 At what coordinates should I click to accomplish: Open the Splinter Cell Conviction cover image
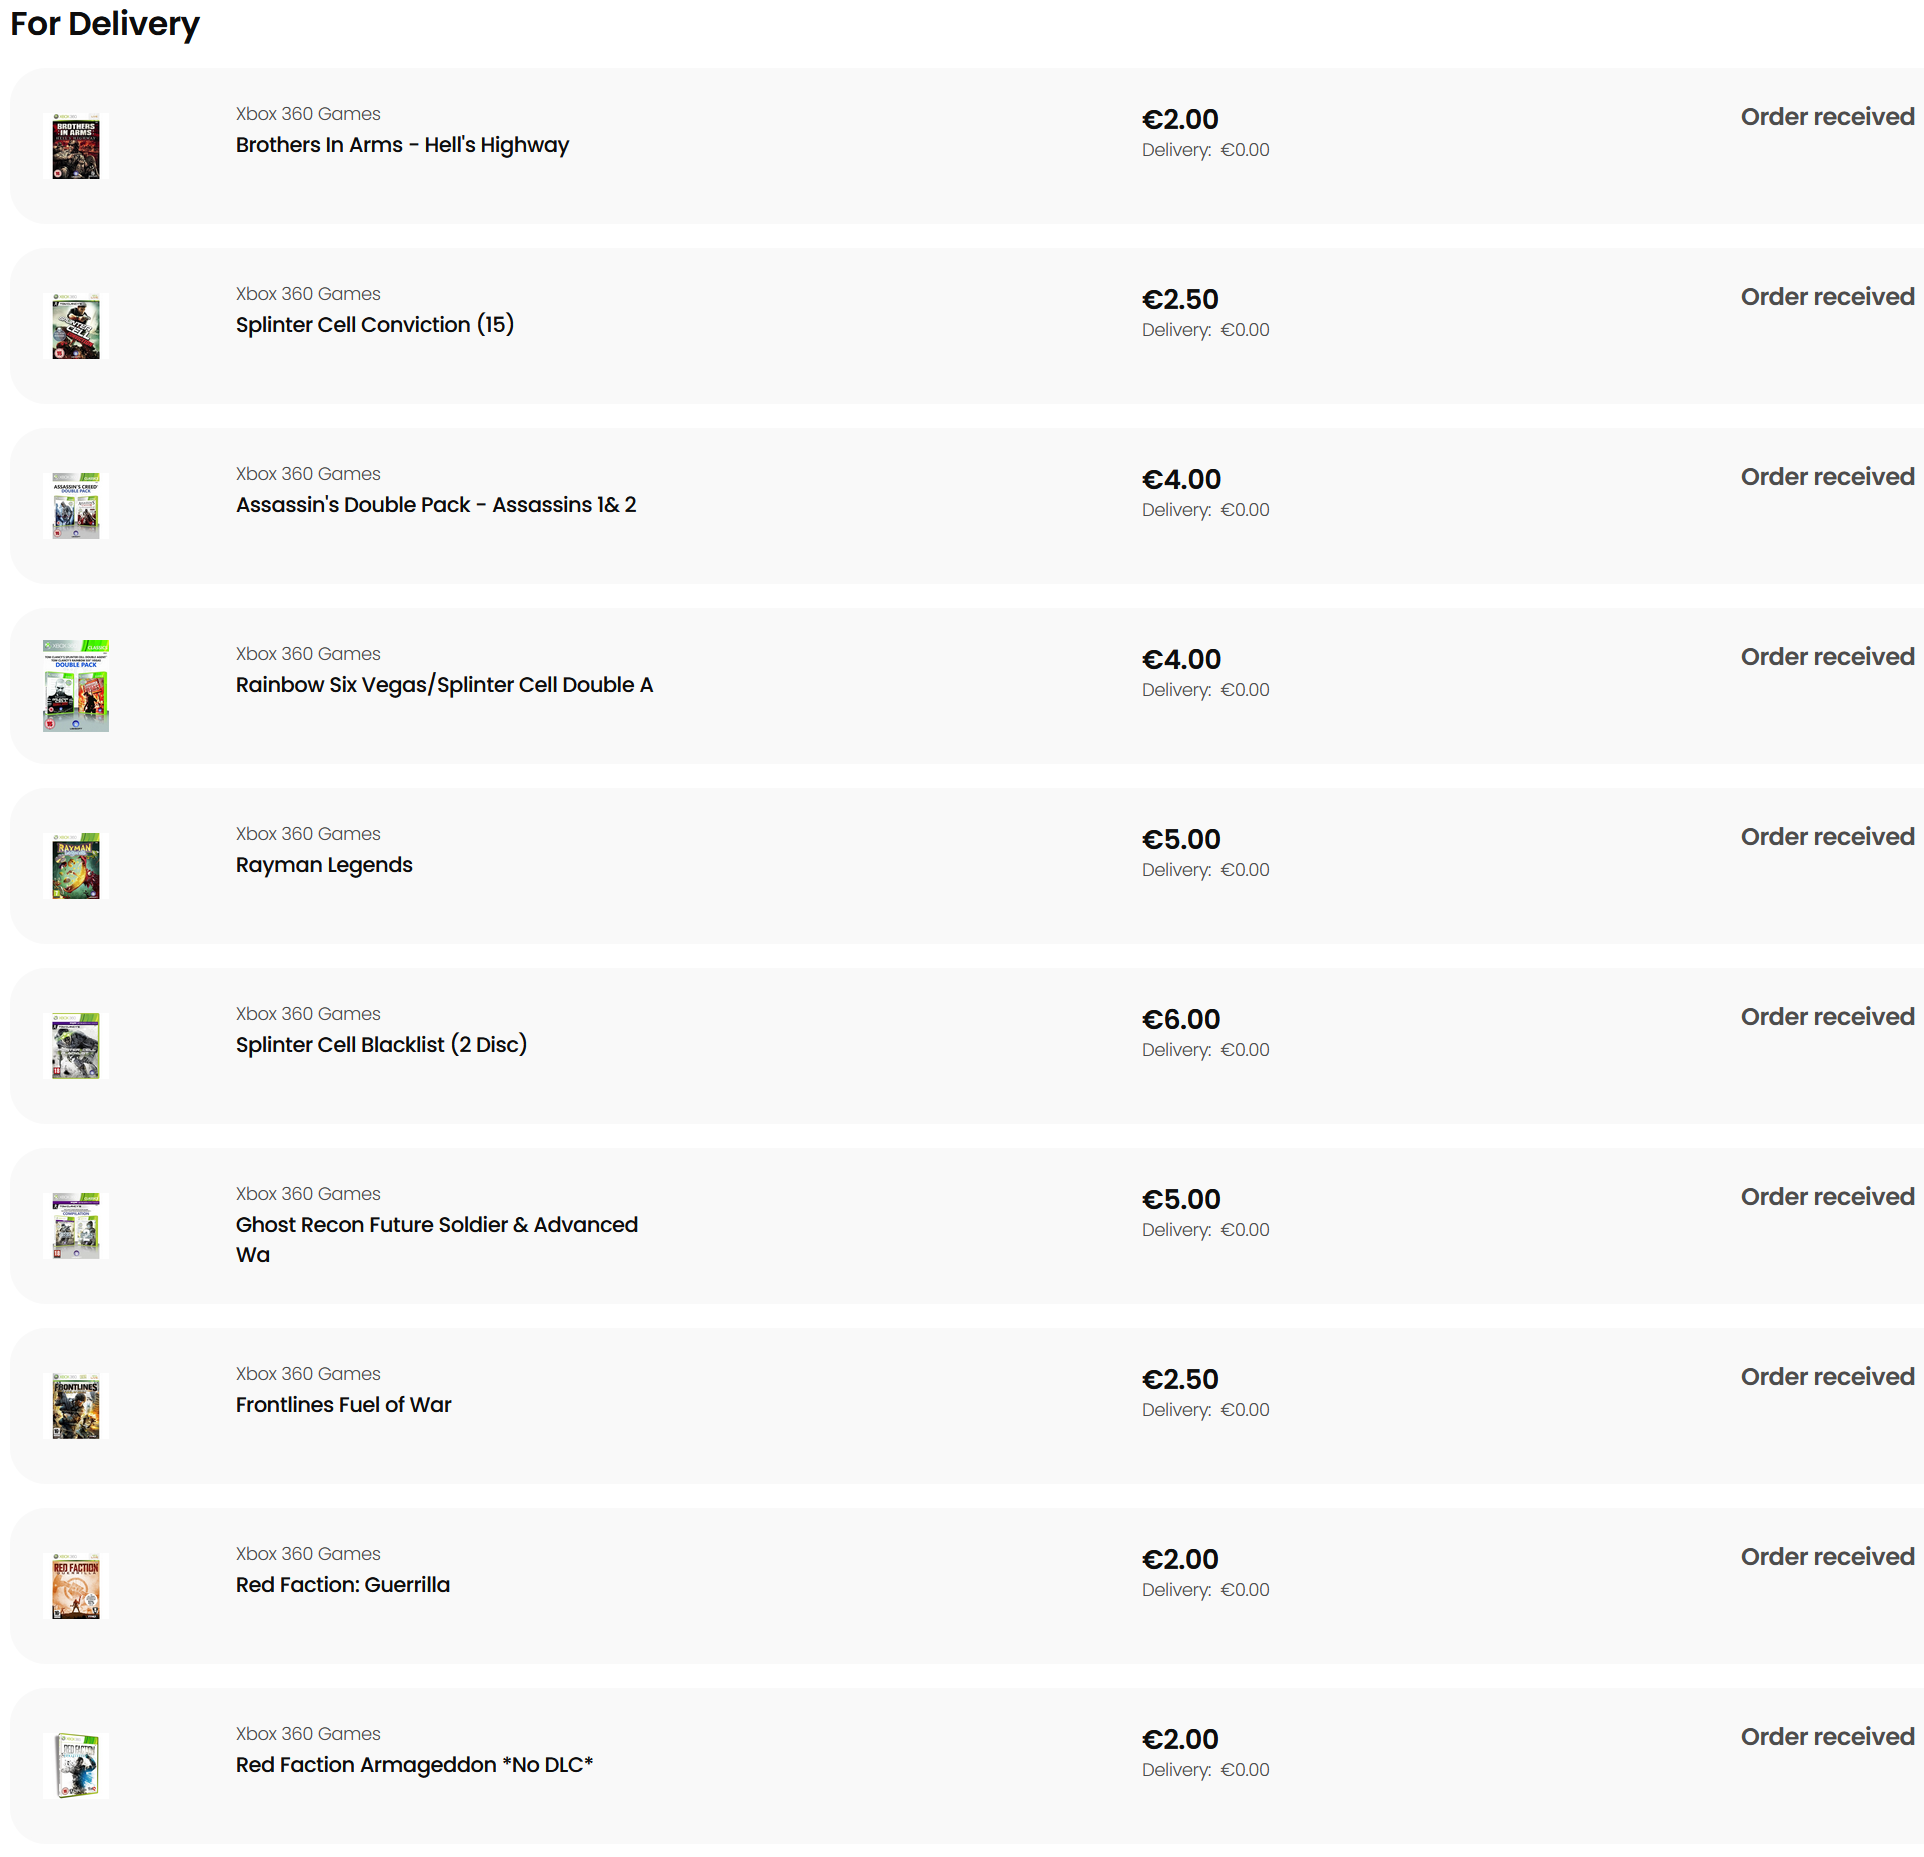click(76, 326)
